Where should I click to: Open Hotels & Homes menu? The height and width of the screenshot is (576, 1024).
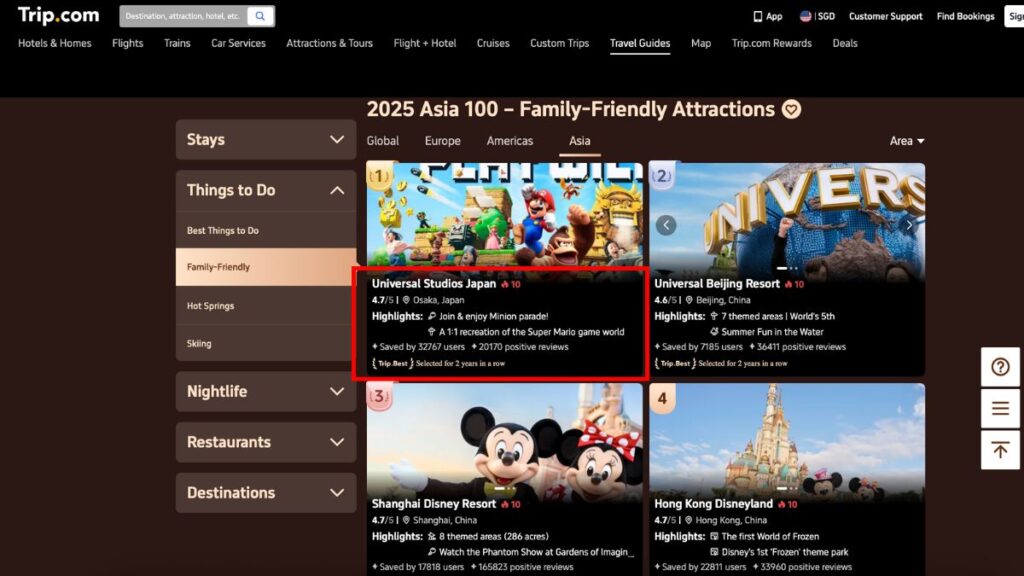pos(55,43)
